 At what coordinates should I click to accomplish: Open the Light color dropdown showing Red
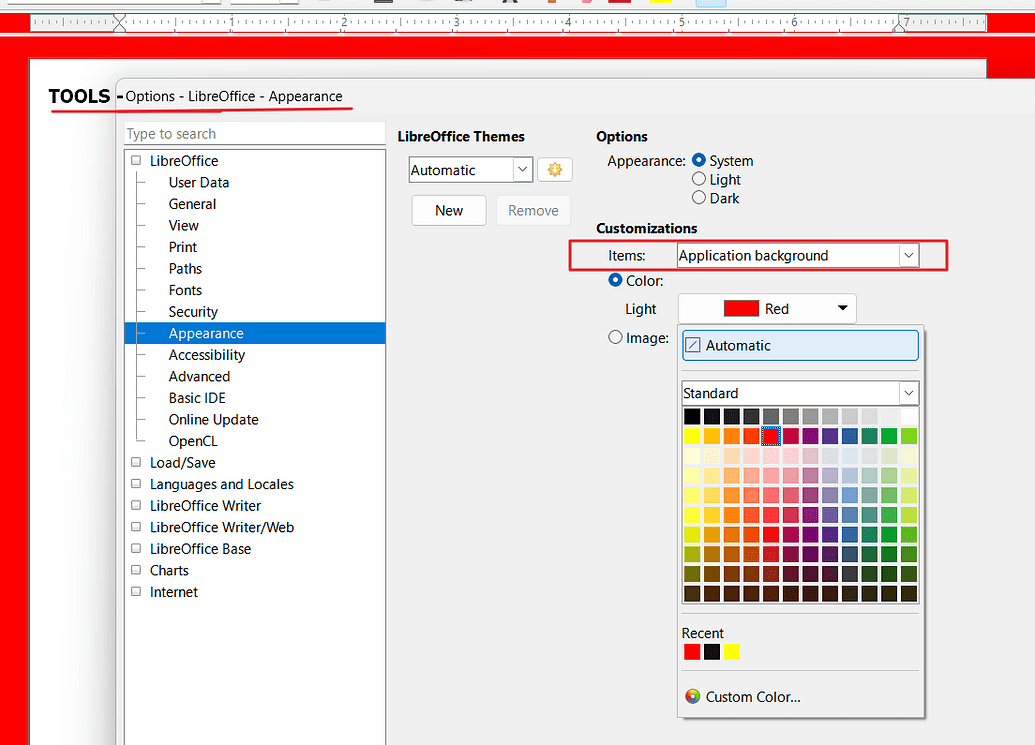pyautogui.click(x=843, y=308)
